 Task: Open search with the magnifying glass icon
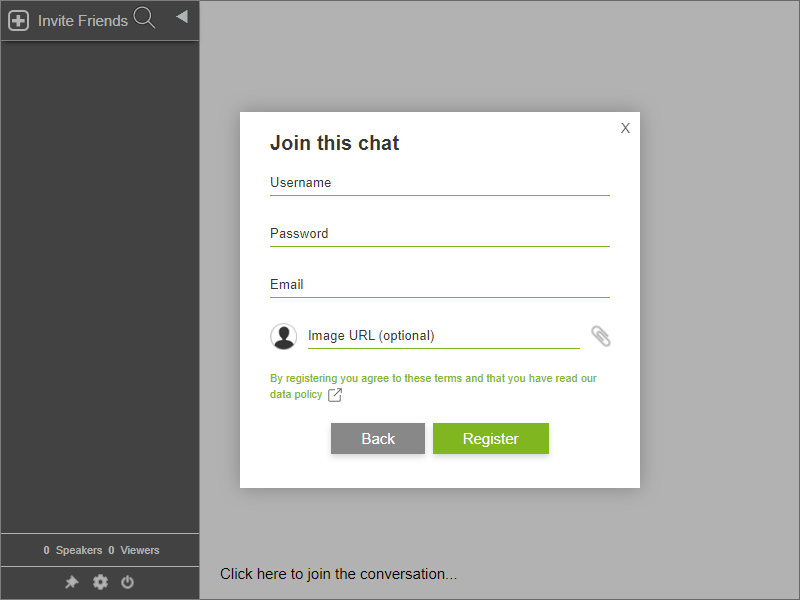[x=145, y=18]
